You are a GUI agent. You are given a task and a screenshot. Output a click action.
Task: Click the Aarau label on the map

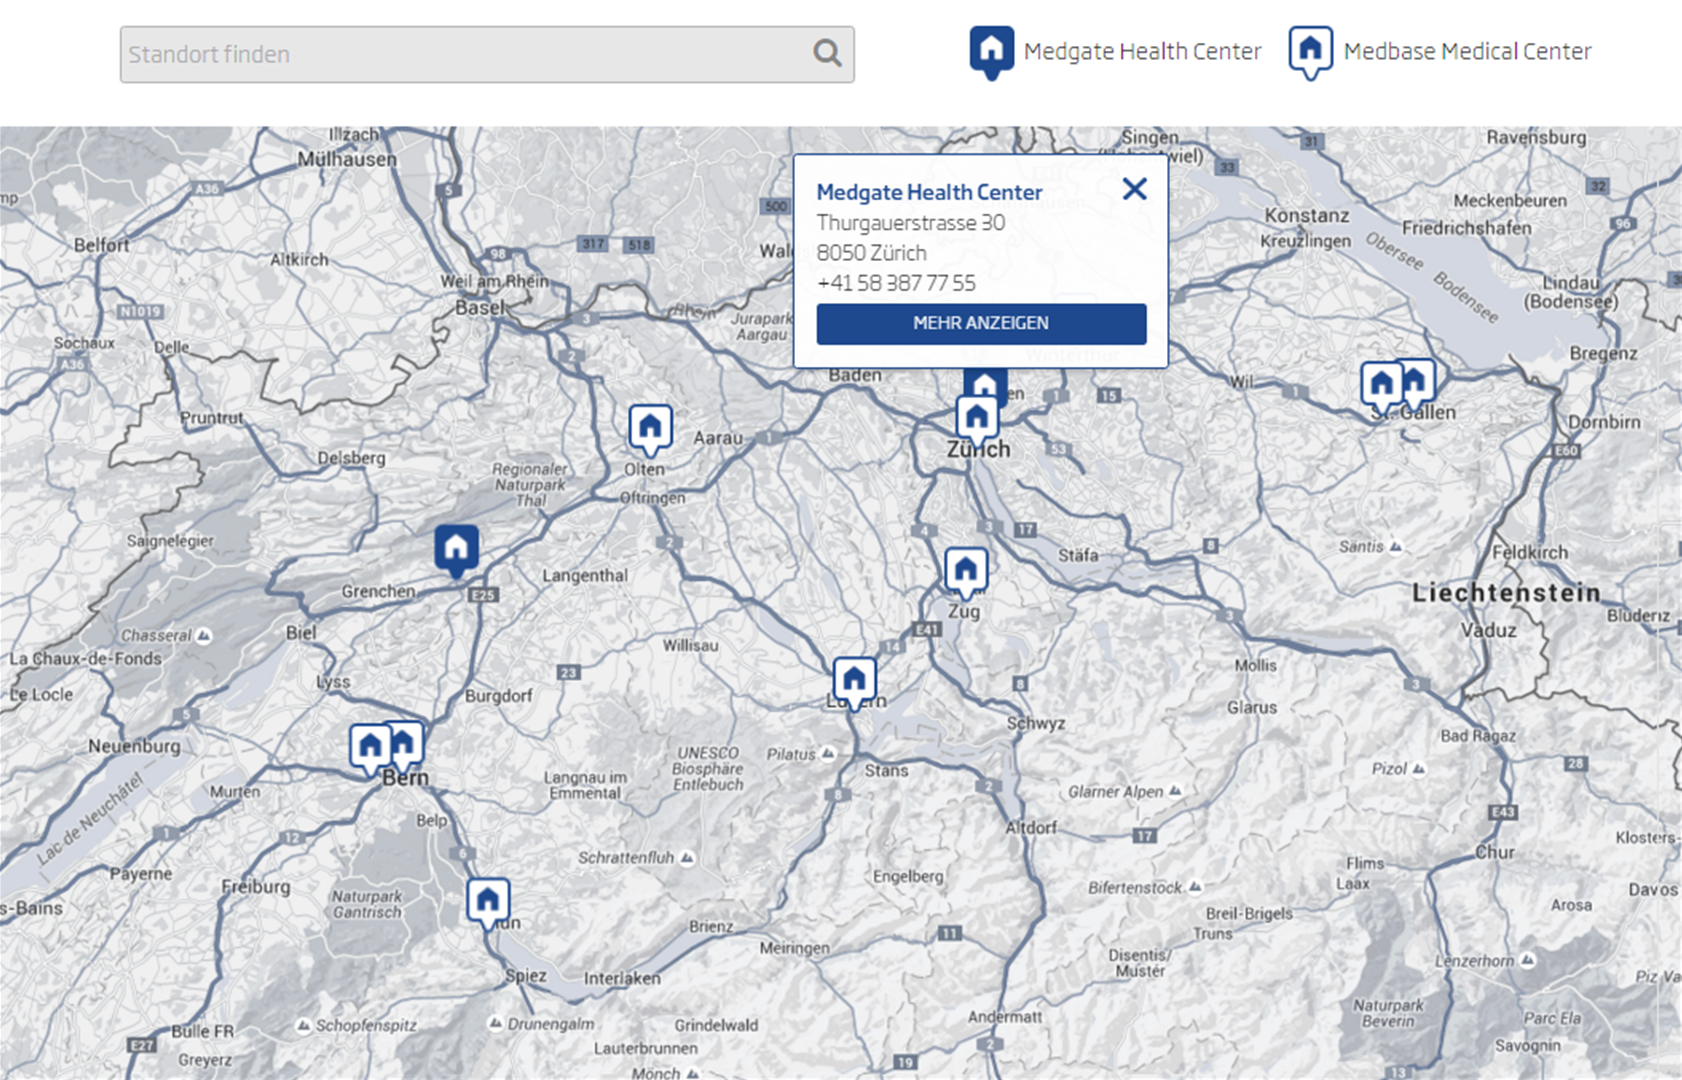tap(718, 438)
